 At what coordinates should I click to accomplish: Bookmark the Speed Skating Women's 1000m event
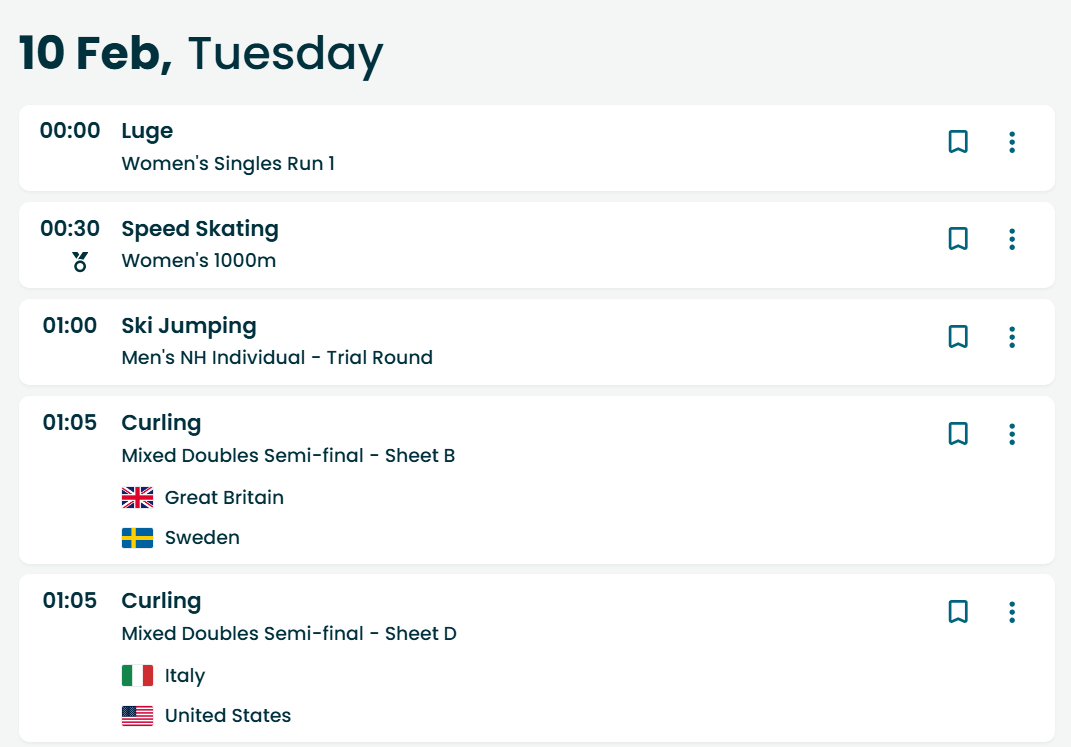(x=958, y=239)
